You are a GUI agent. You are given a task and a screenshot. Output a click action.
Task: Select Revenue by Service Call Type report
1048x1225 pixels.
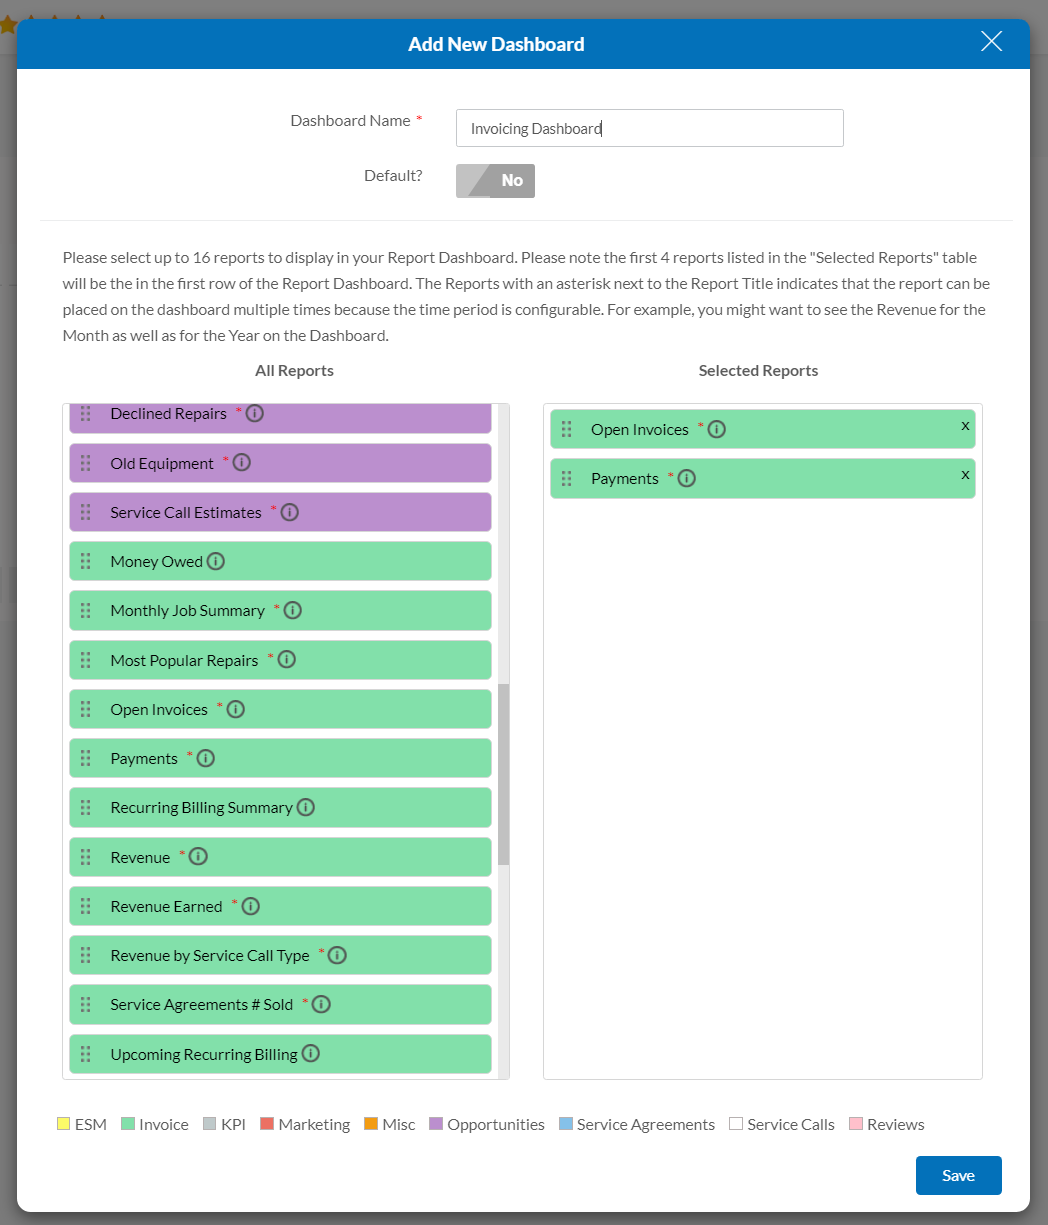click(210, 955)
